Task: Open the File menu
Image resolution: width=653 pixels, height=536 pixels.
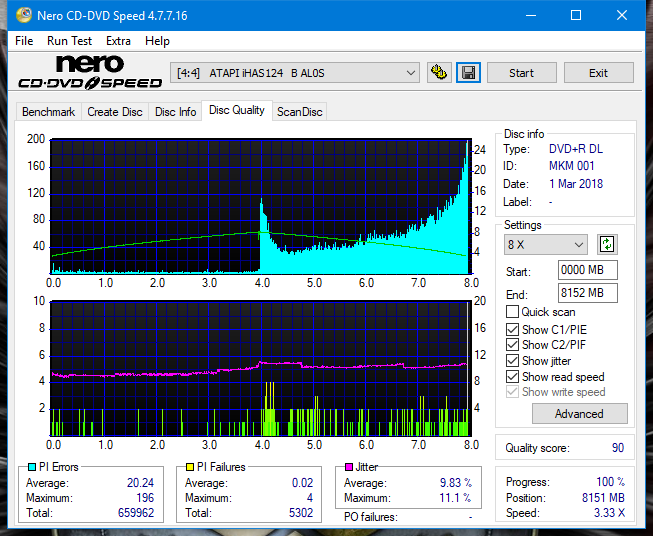Action: [24, 41]
